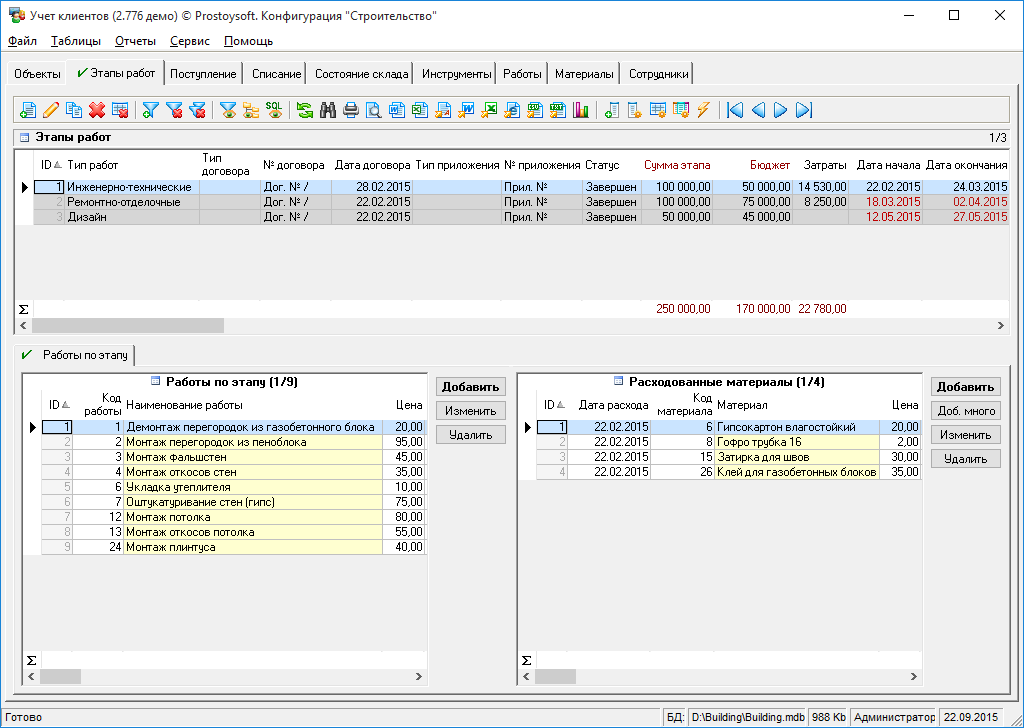Export table to TXT icon

pyautogui.click(x=557, y=110)
